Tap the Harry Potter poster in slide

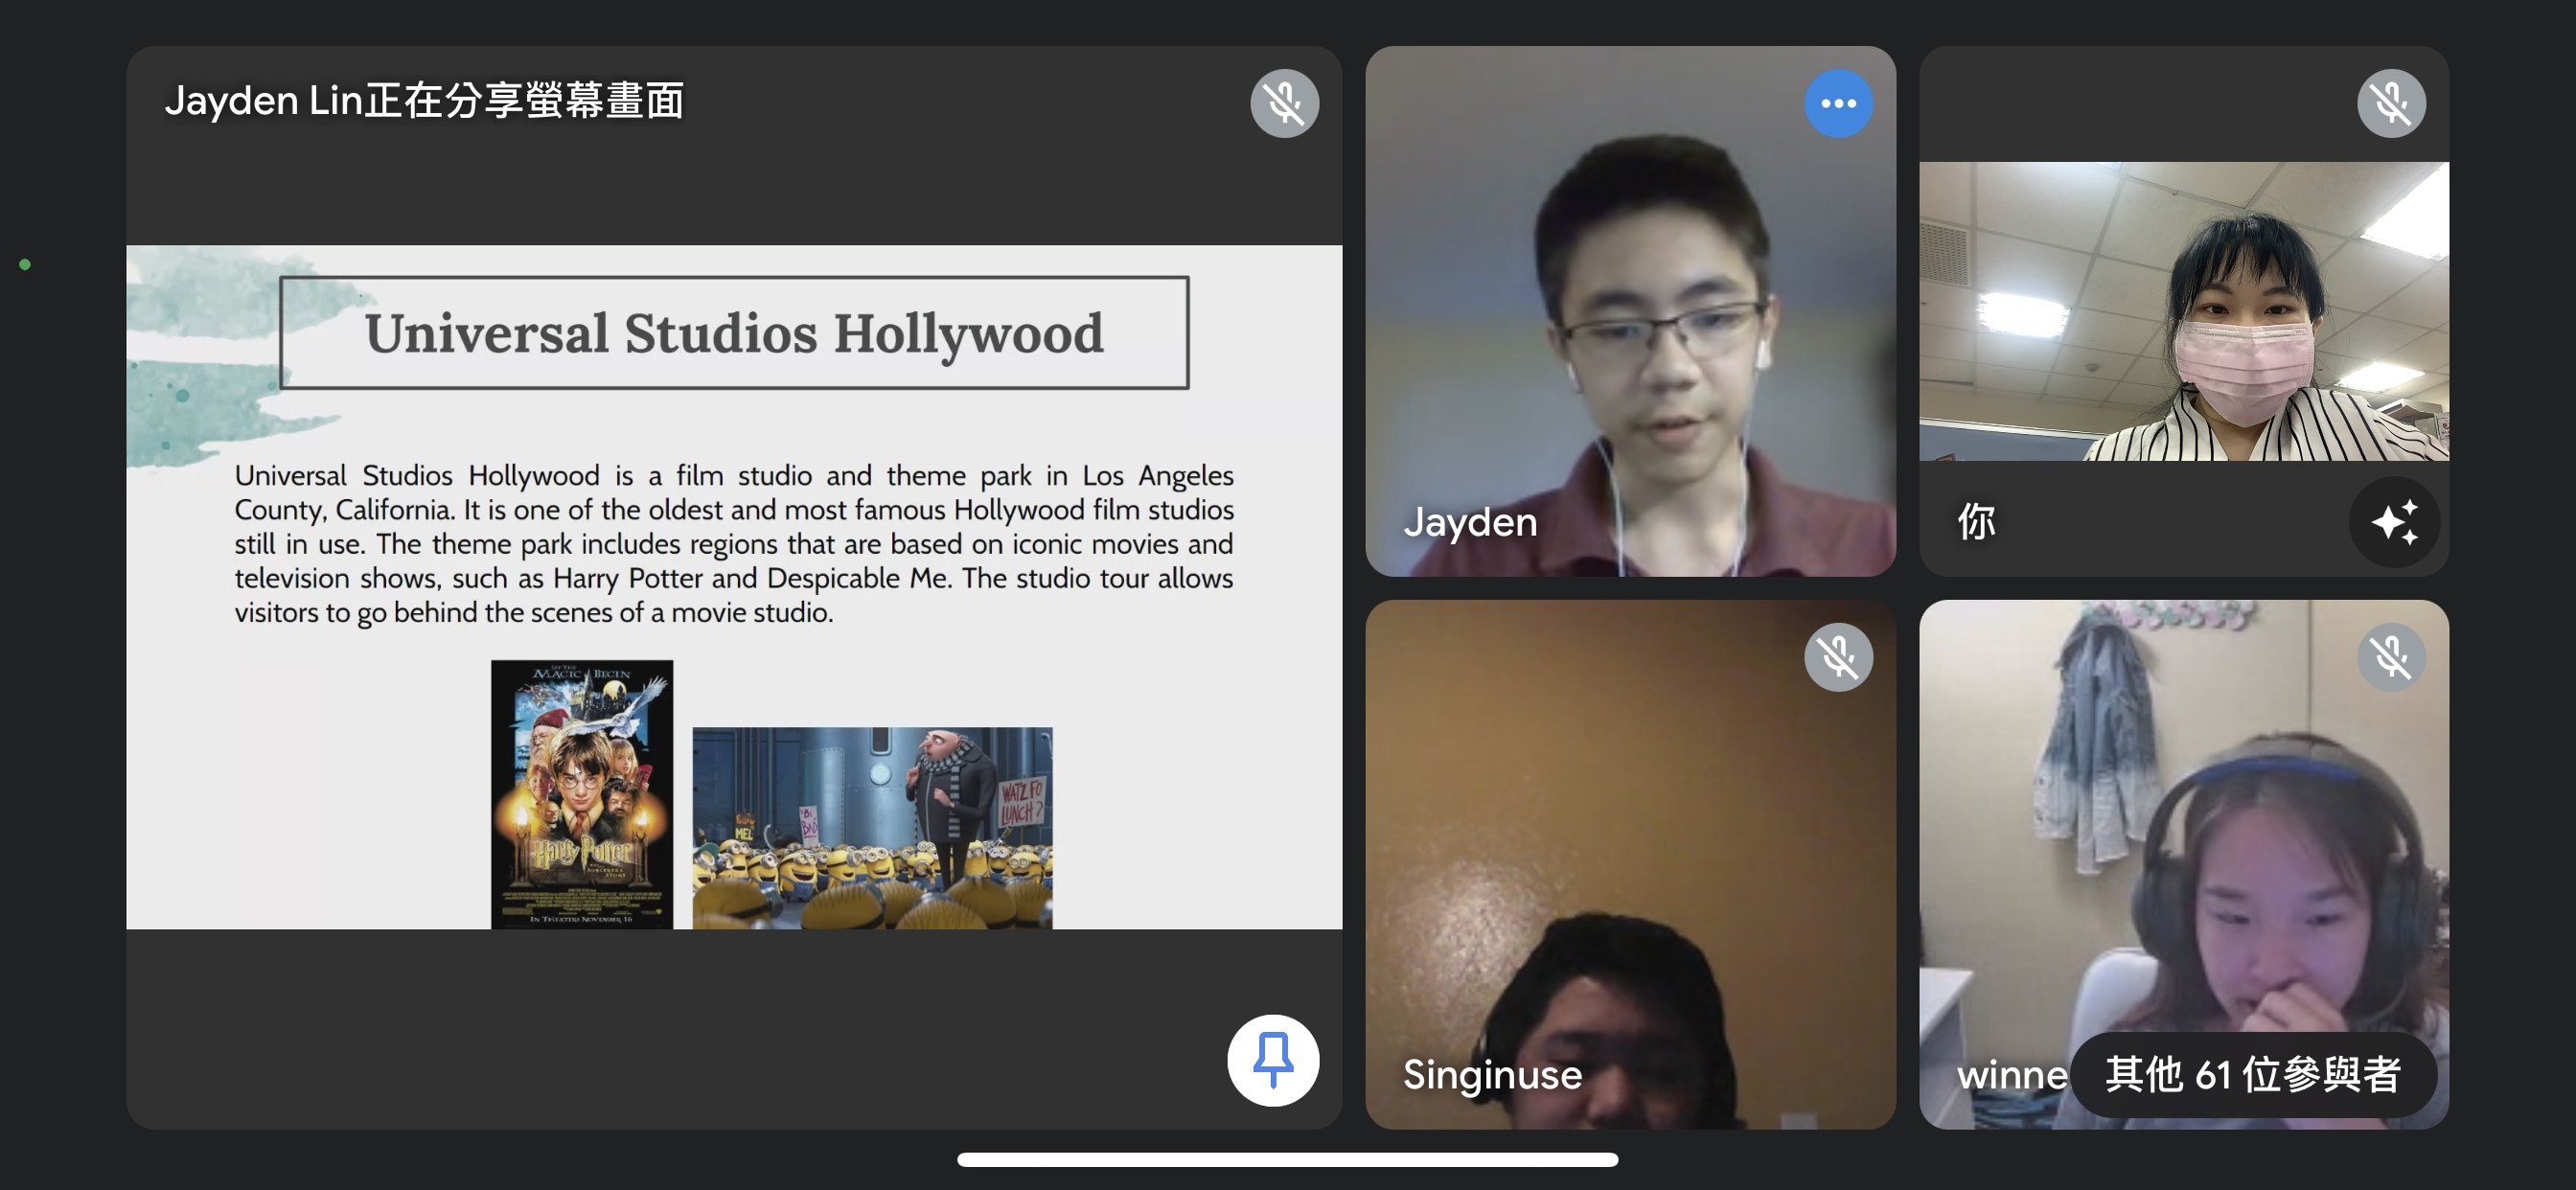point(581,794)
